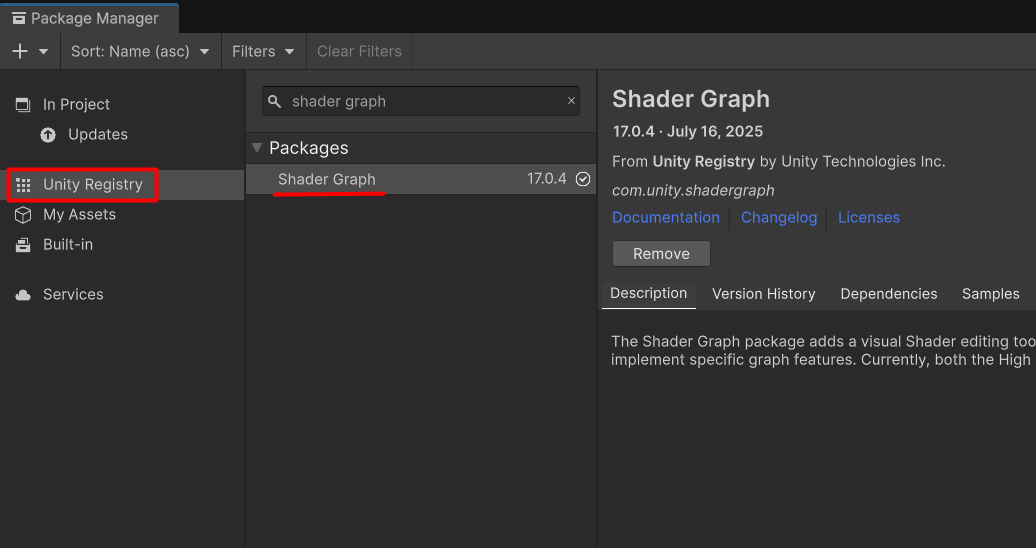This screenshot has height=548, width=1036.
Task: Clear the search with the x icon
Action: (x=572, y=101)
